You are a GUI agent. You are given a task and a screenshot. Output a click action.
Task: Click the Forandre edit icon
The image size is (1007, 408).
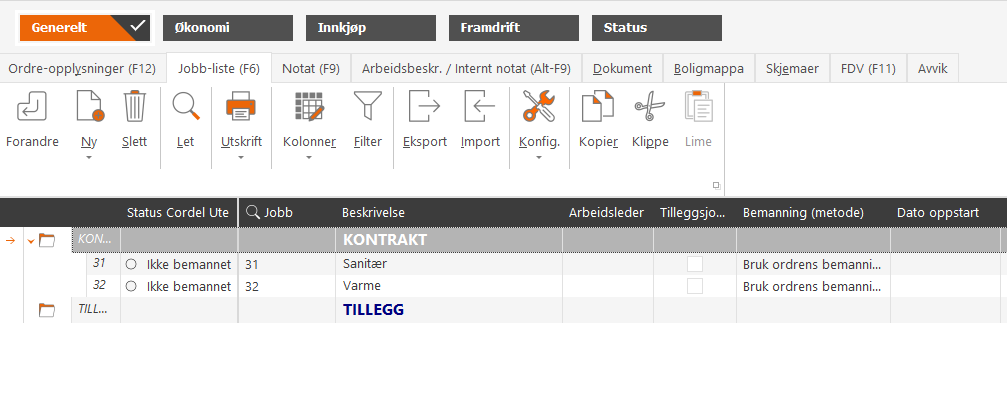[31, 106]
